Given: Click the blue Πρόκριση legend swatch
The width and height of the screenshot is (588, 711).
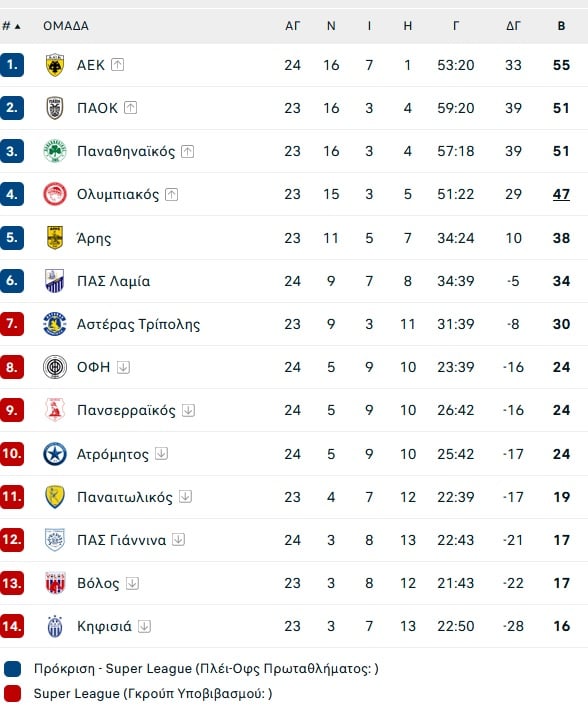Looking at the screenshot, I should tap(12, 669).
